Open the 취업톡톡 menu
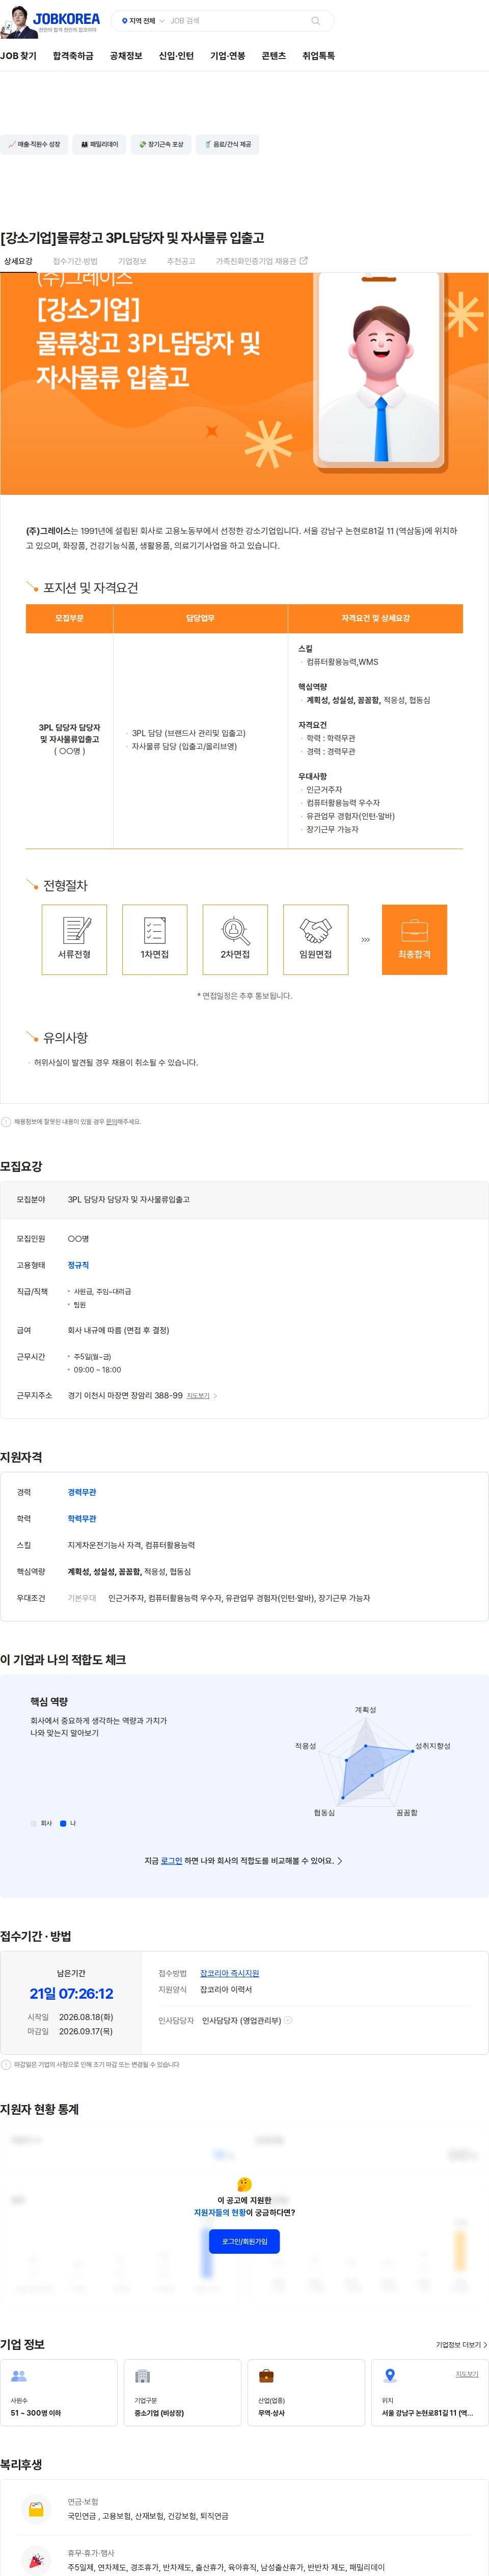This screenshot has width=489, height=2576. point(319,56)
